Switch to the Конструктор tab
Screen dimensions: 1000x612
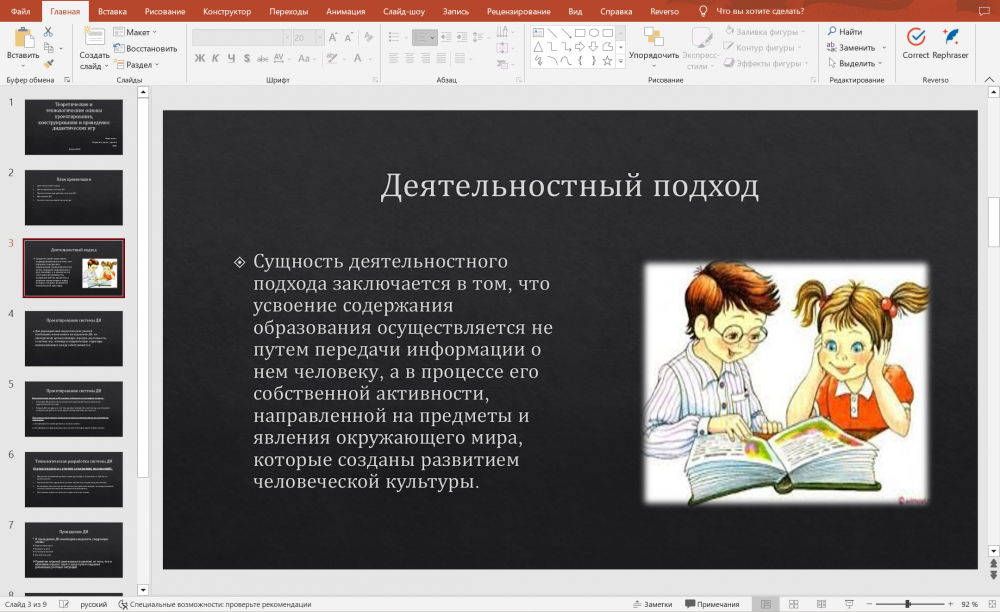227,11
